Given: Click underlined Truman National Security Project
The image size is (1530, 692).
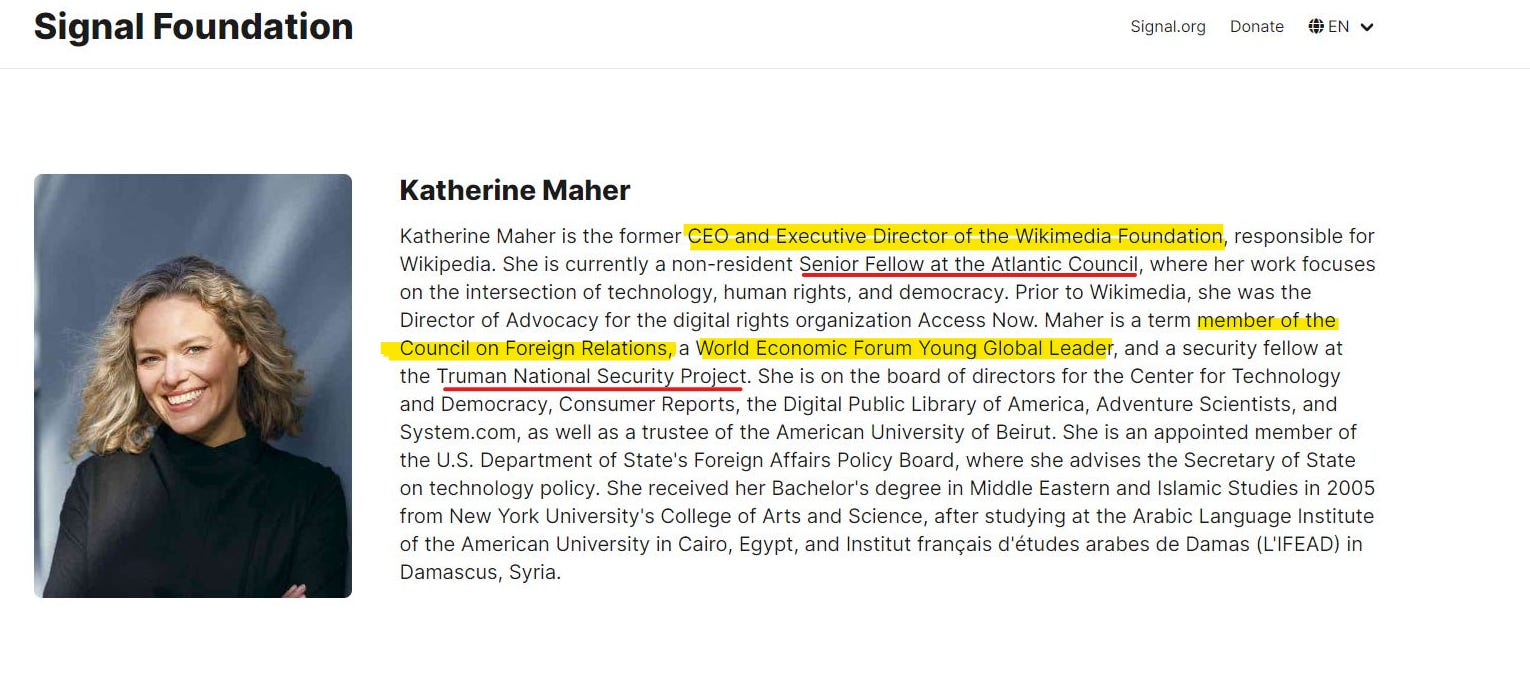Looking at the screenshot, I should [590, 376].
